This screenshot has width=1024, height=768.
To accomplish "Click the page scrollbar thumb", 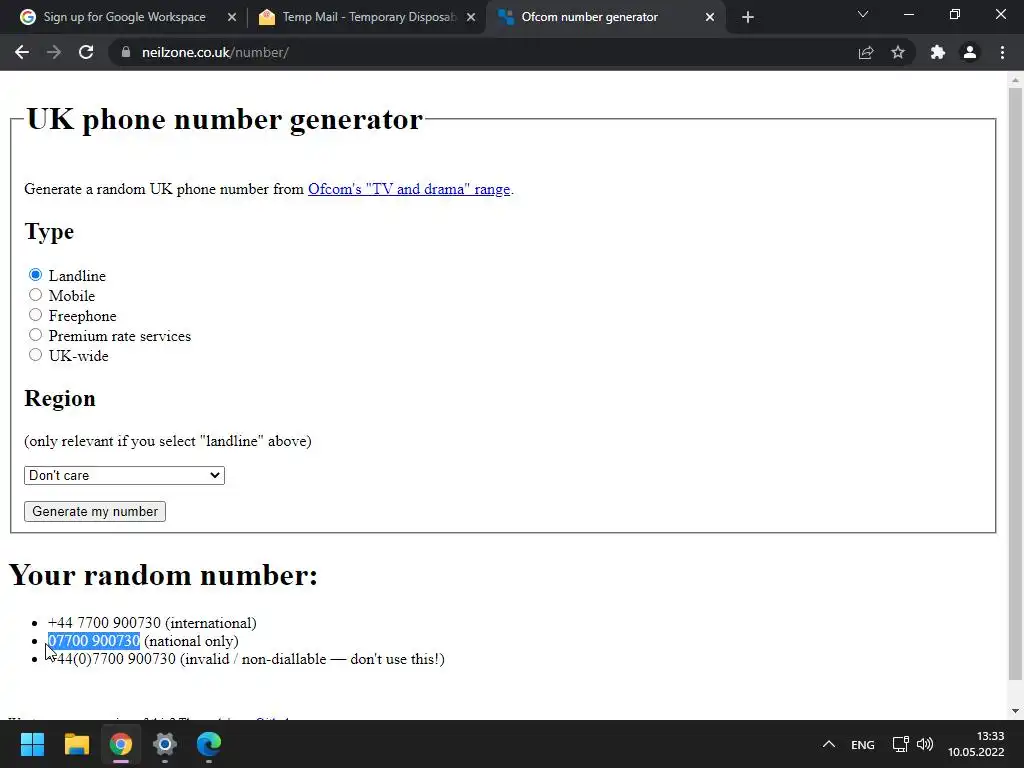I will coord(1015,383).
